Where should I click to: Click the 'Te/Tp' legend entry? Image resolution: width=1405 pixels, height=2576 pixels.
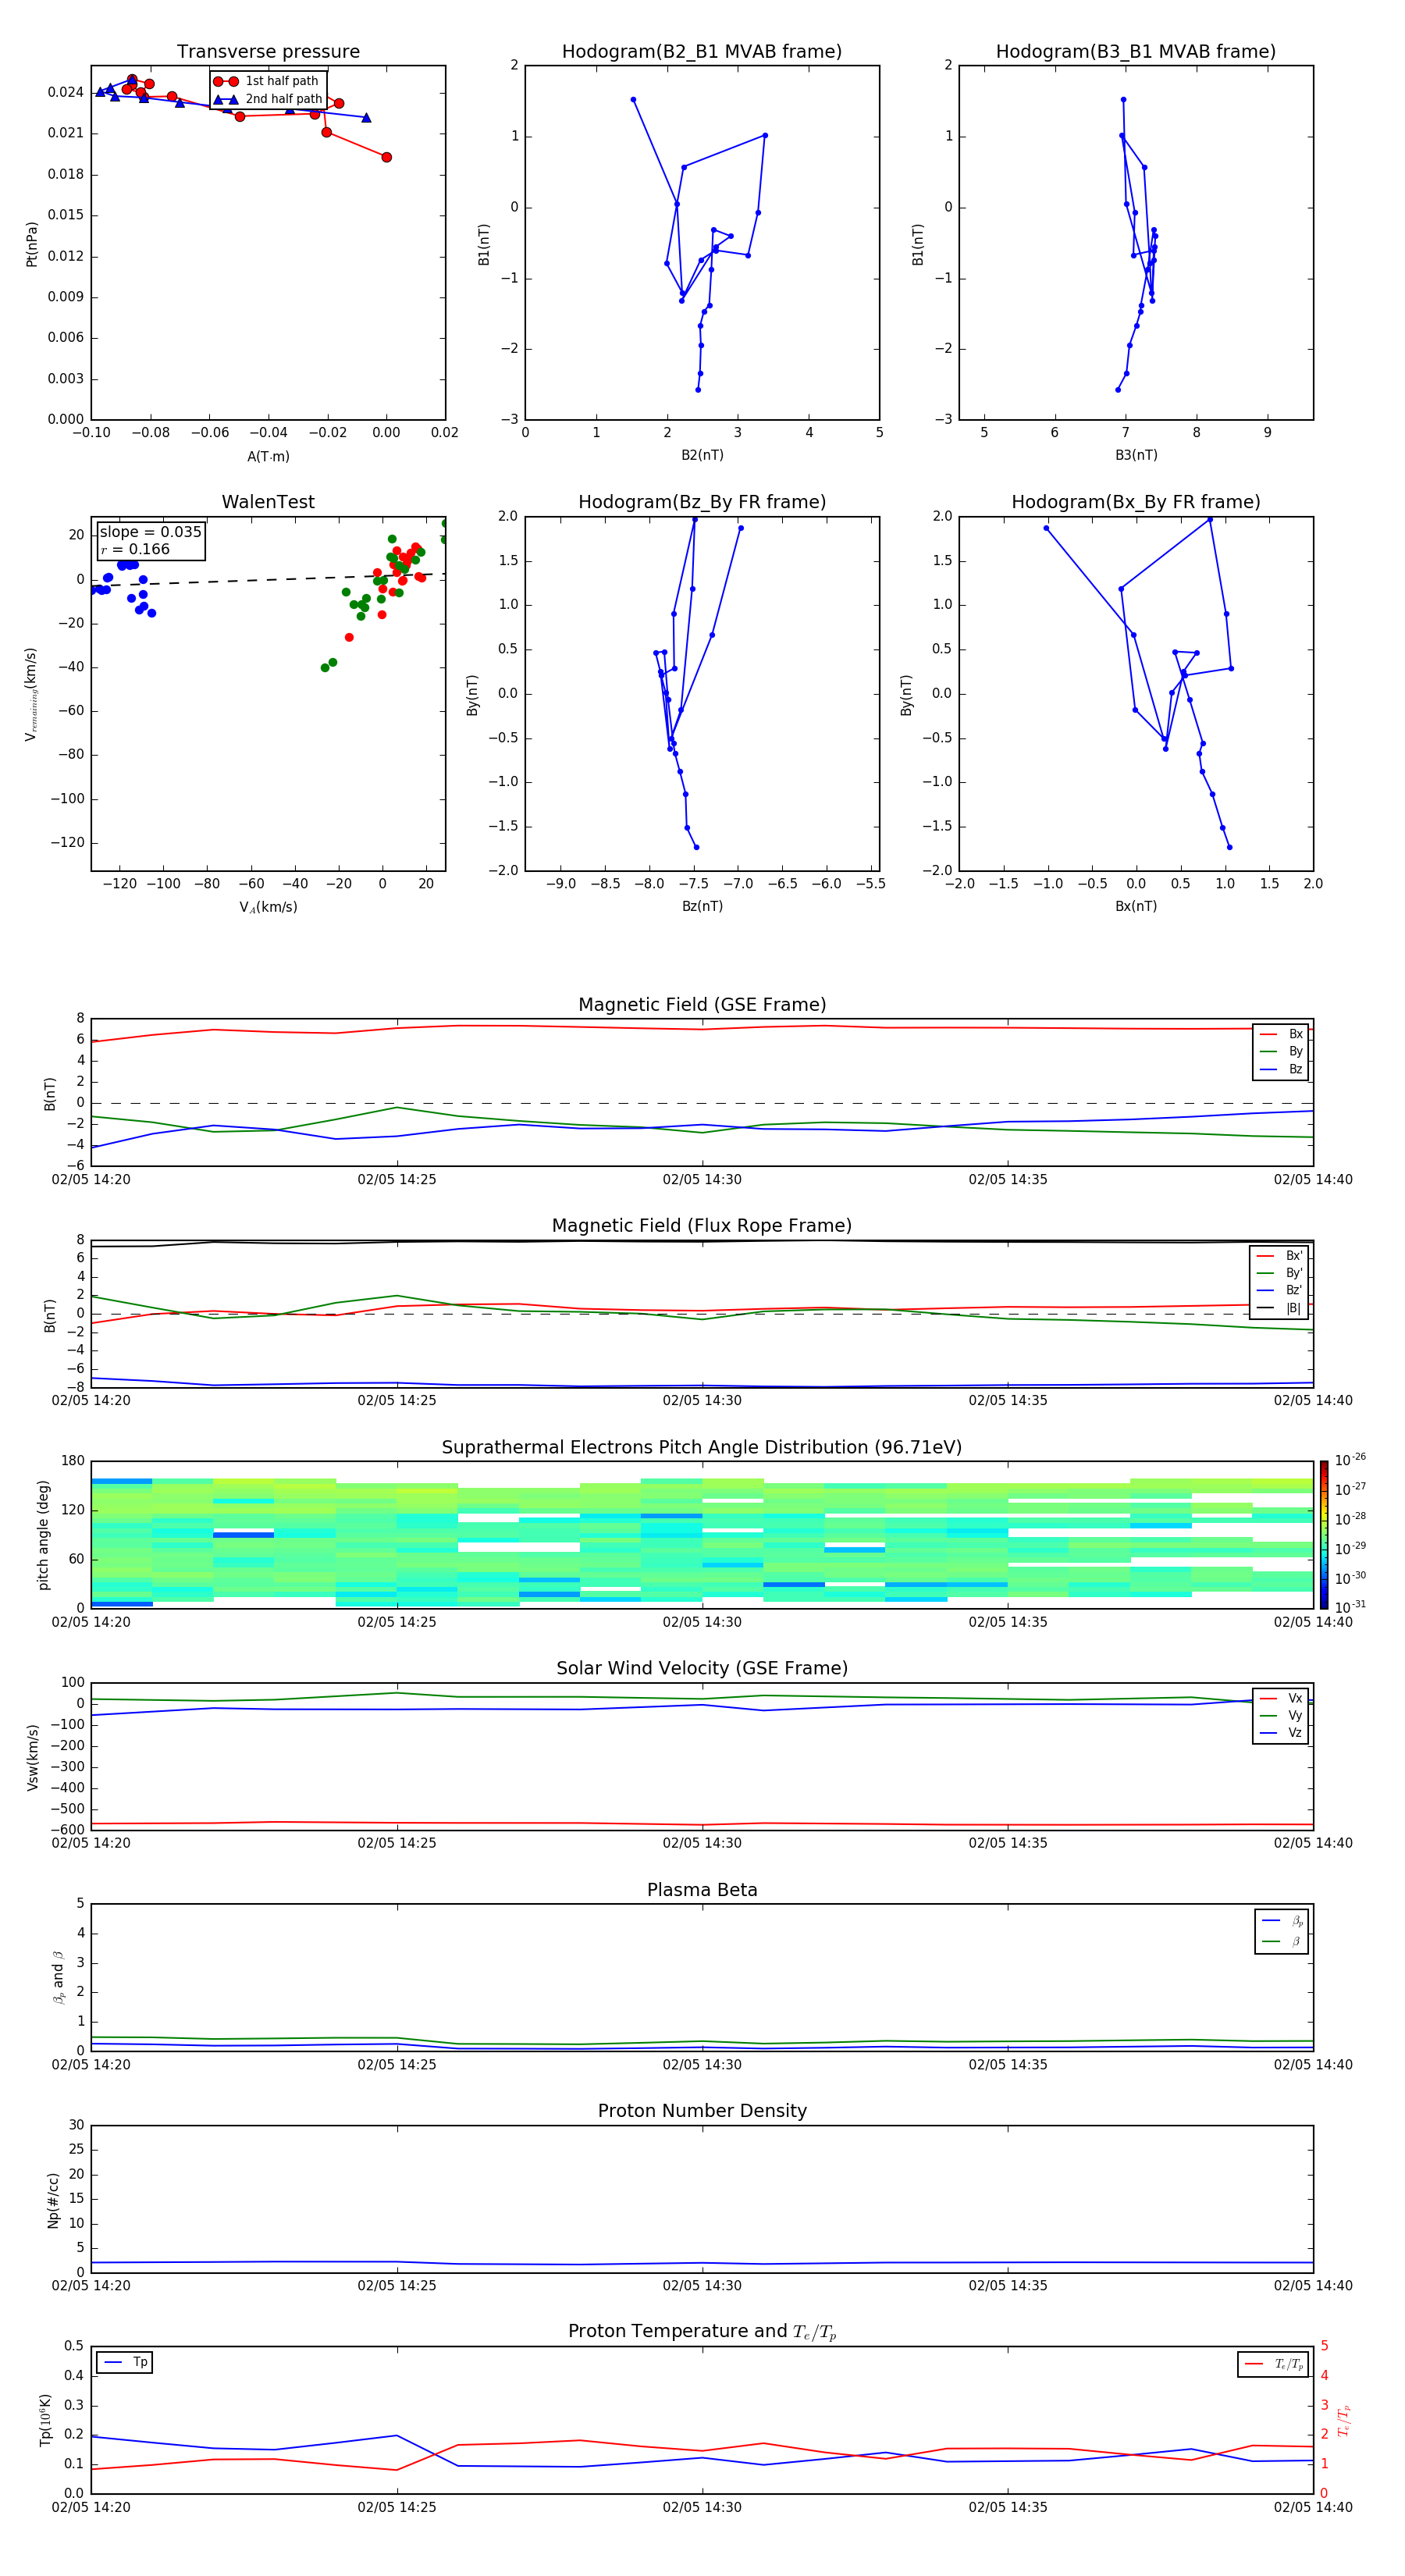pyautogui.click(x=1273, y=2364)
